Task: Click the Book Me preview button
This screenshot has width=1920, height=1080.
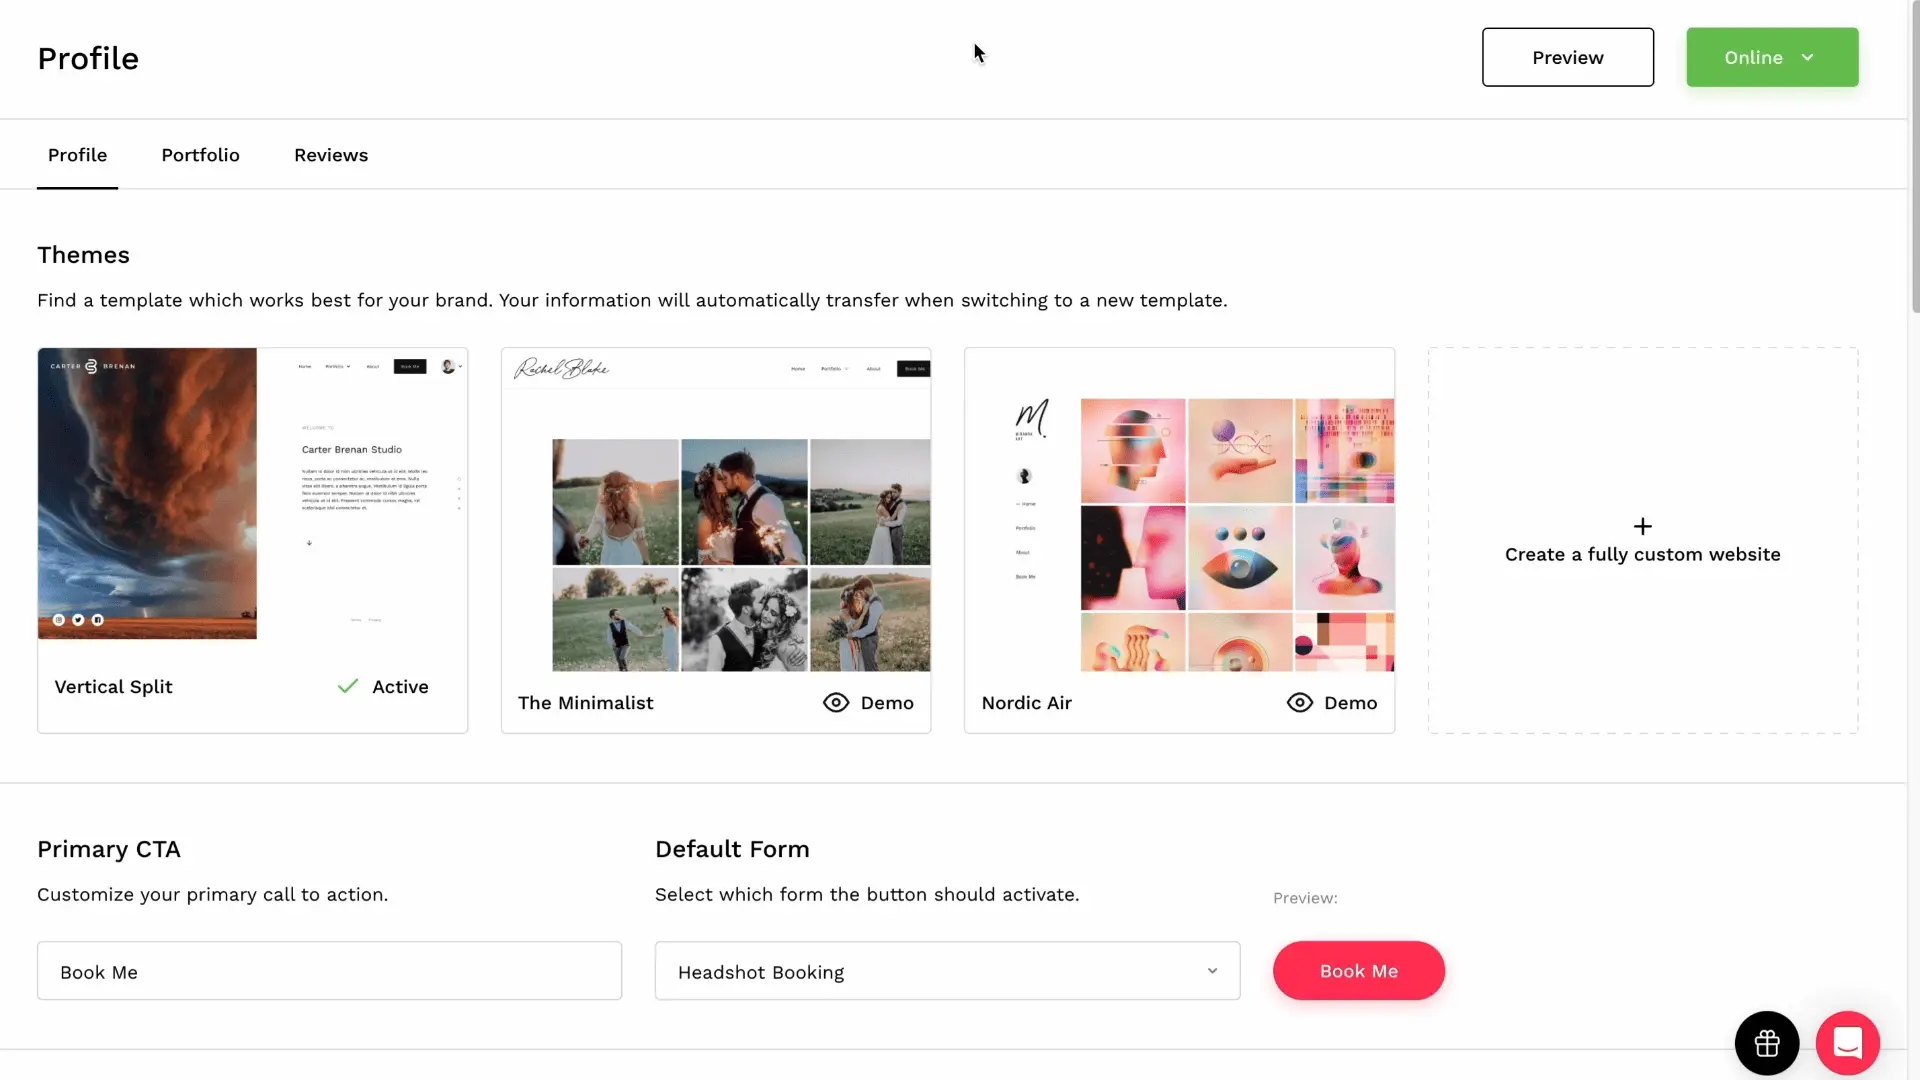Action: [1358, 970]
